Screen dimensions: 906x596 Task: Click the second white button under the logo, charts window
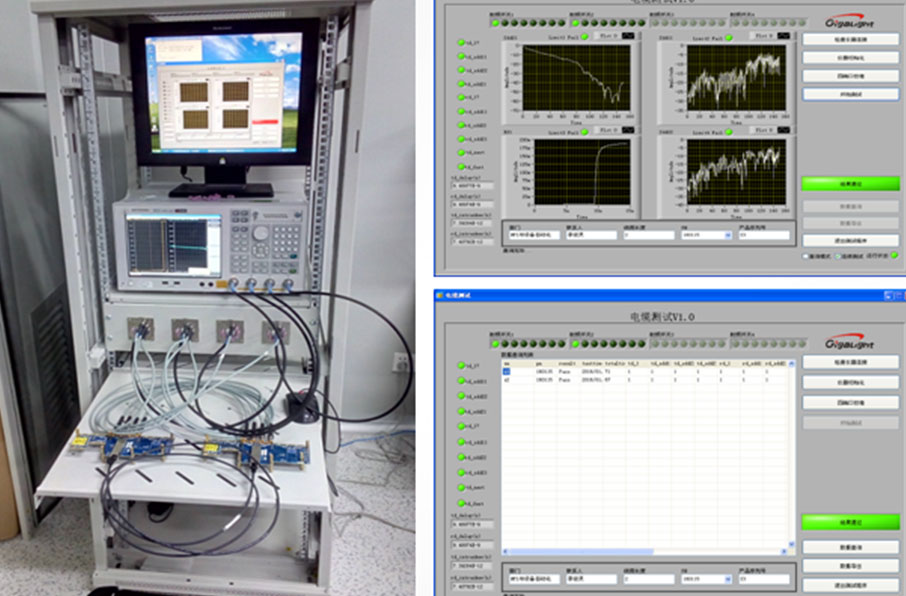coord(851,58)
